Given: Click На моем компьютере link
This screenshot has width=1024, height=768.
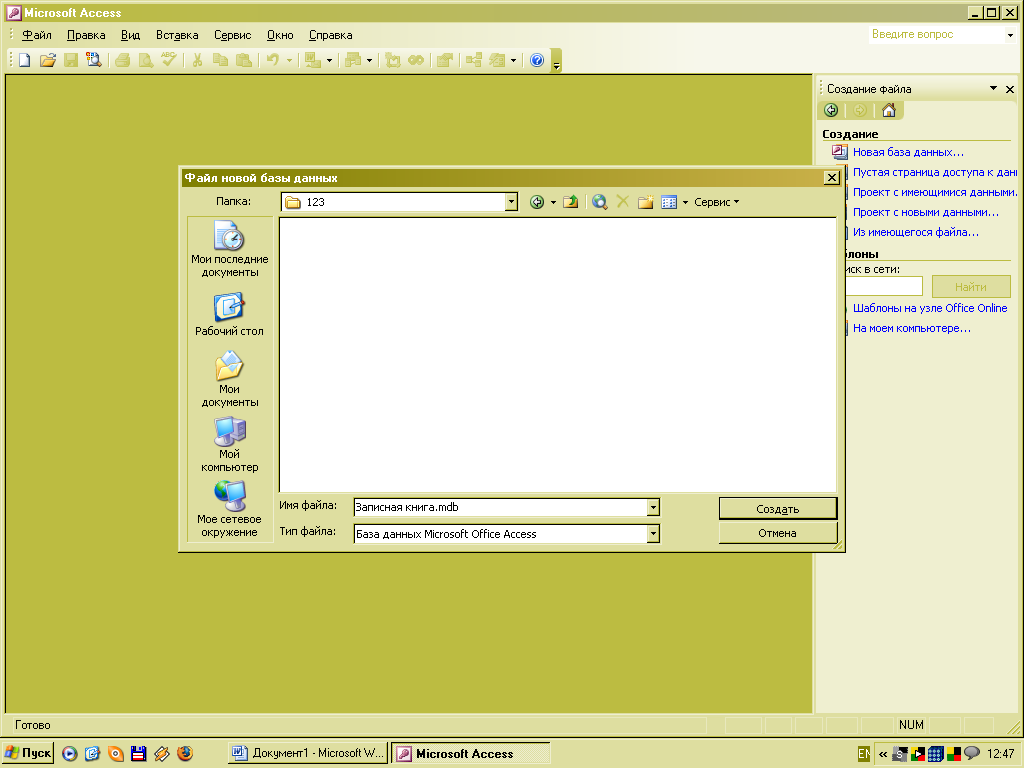Looking at the screenshot, I should pyautogui.click(x=912, y=328).
